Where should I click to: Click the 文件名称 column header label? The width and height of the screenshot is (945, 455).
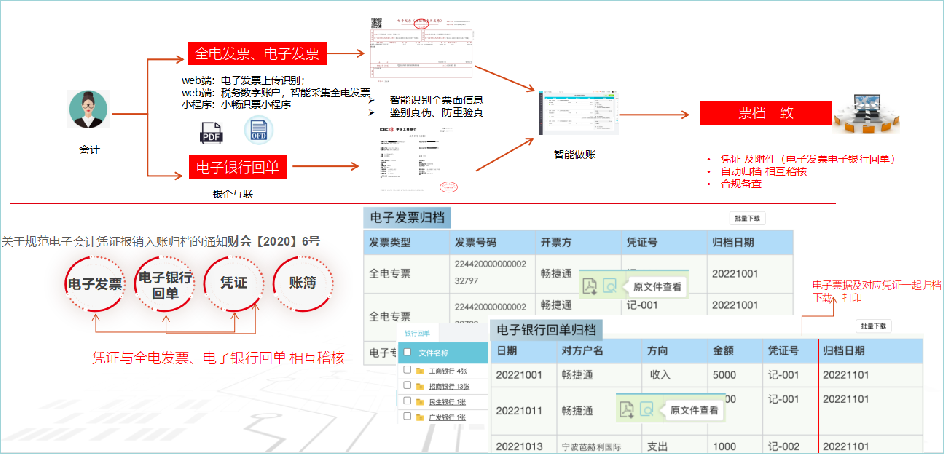pos(434,353)
